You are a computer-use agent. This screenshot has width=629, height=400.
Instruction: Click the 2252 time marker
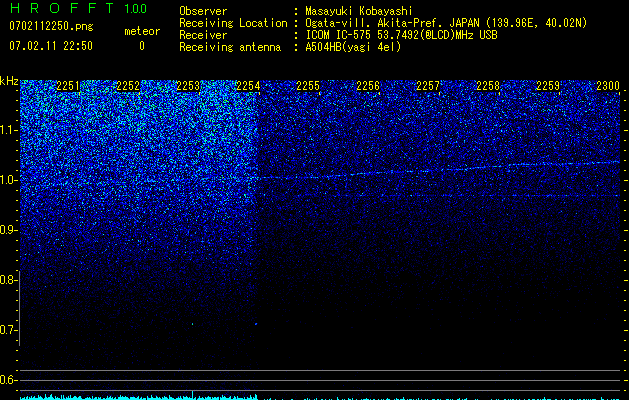[128, 86]
